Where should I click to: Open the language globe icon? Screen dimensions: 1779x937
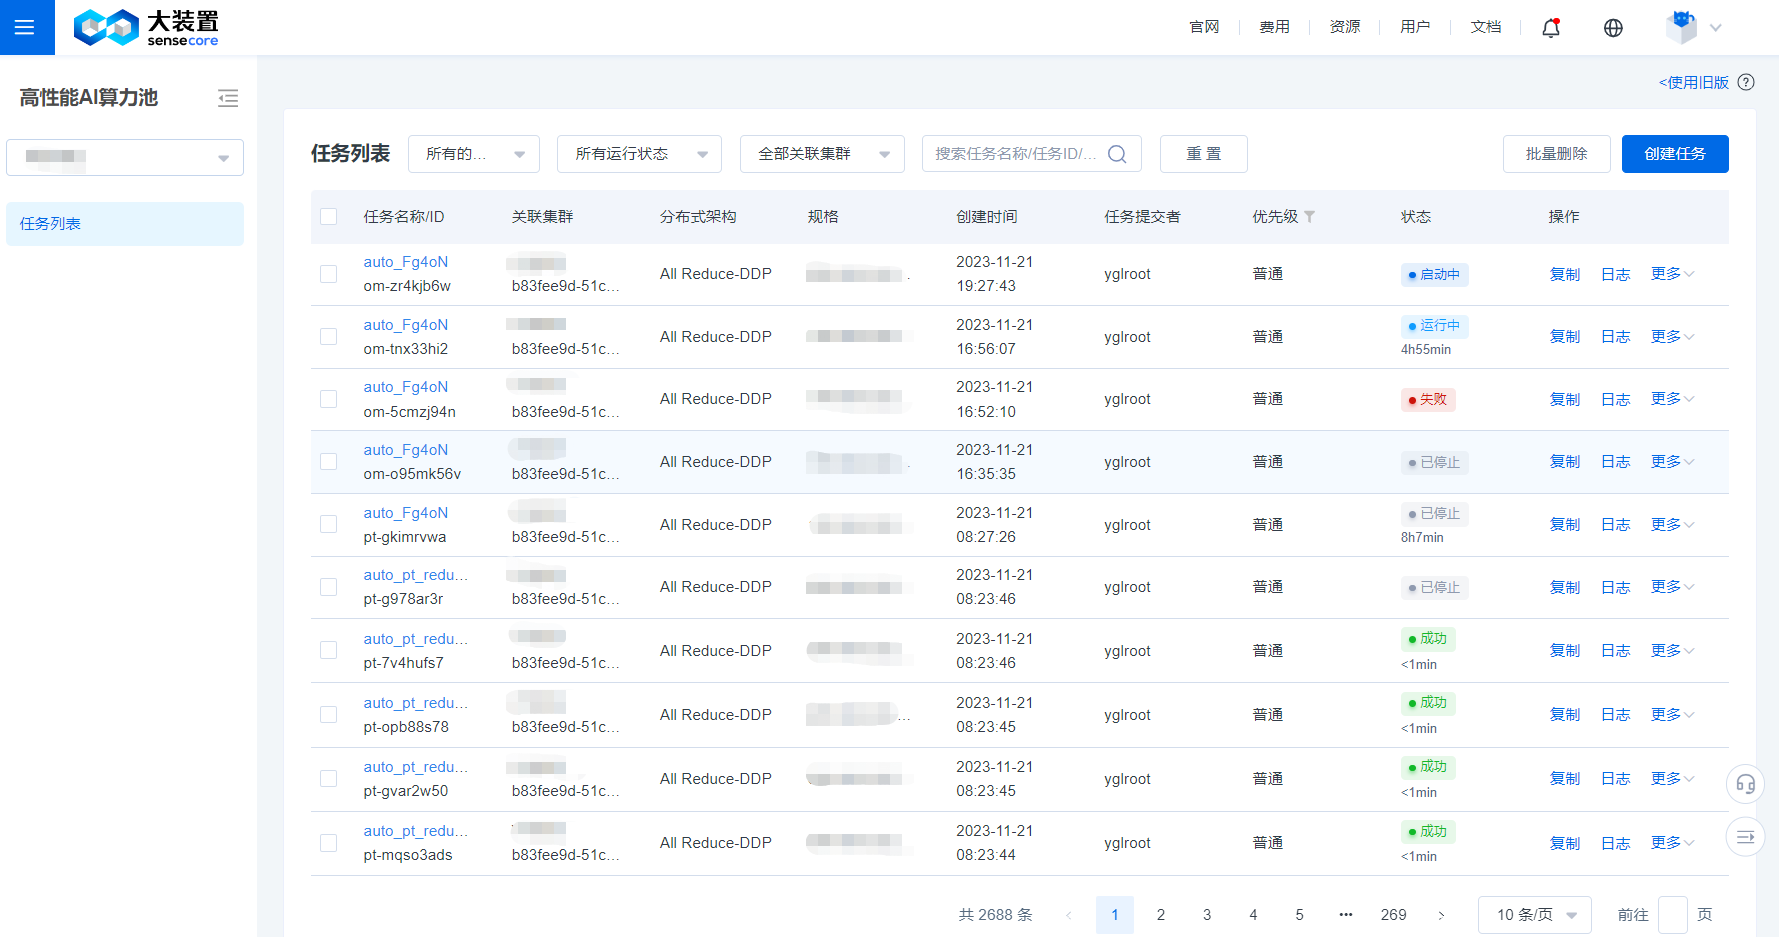[1613, 28]
